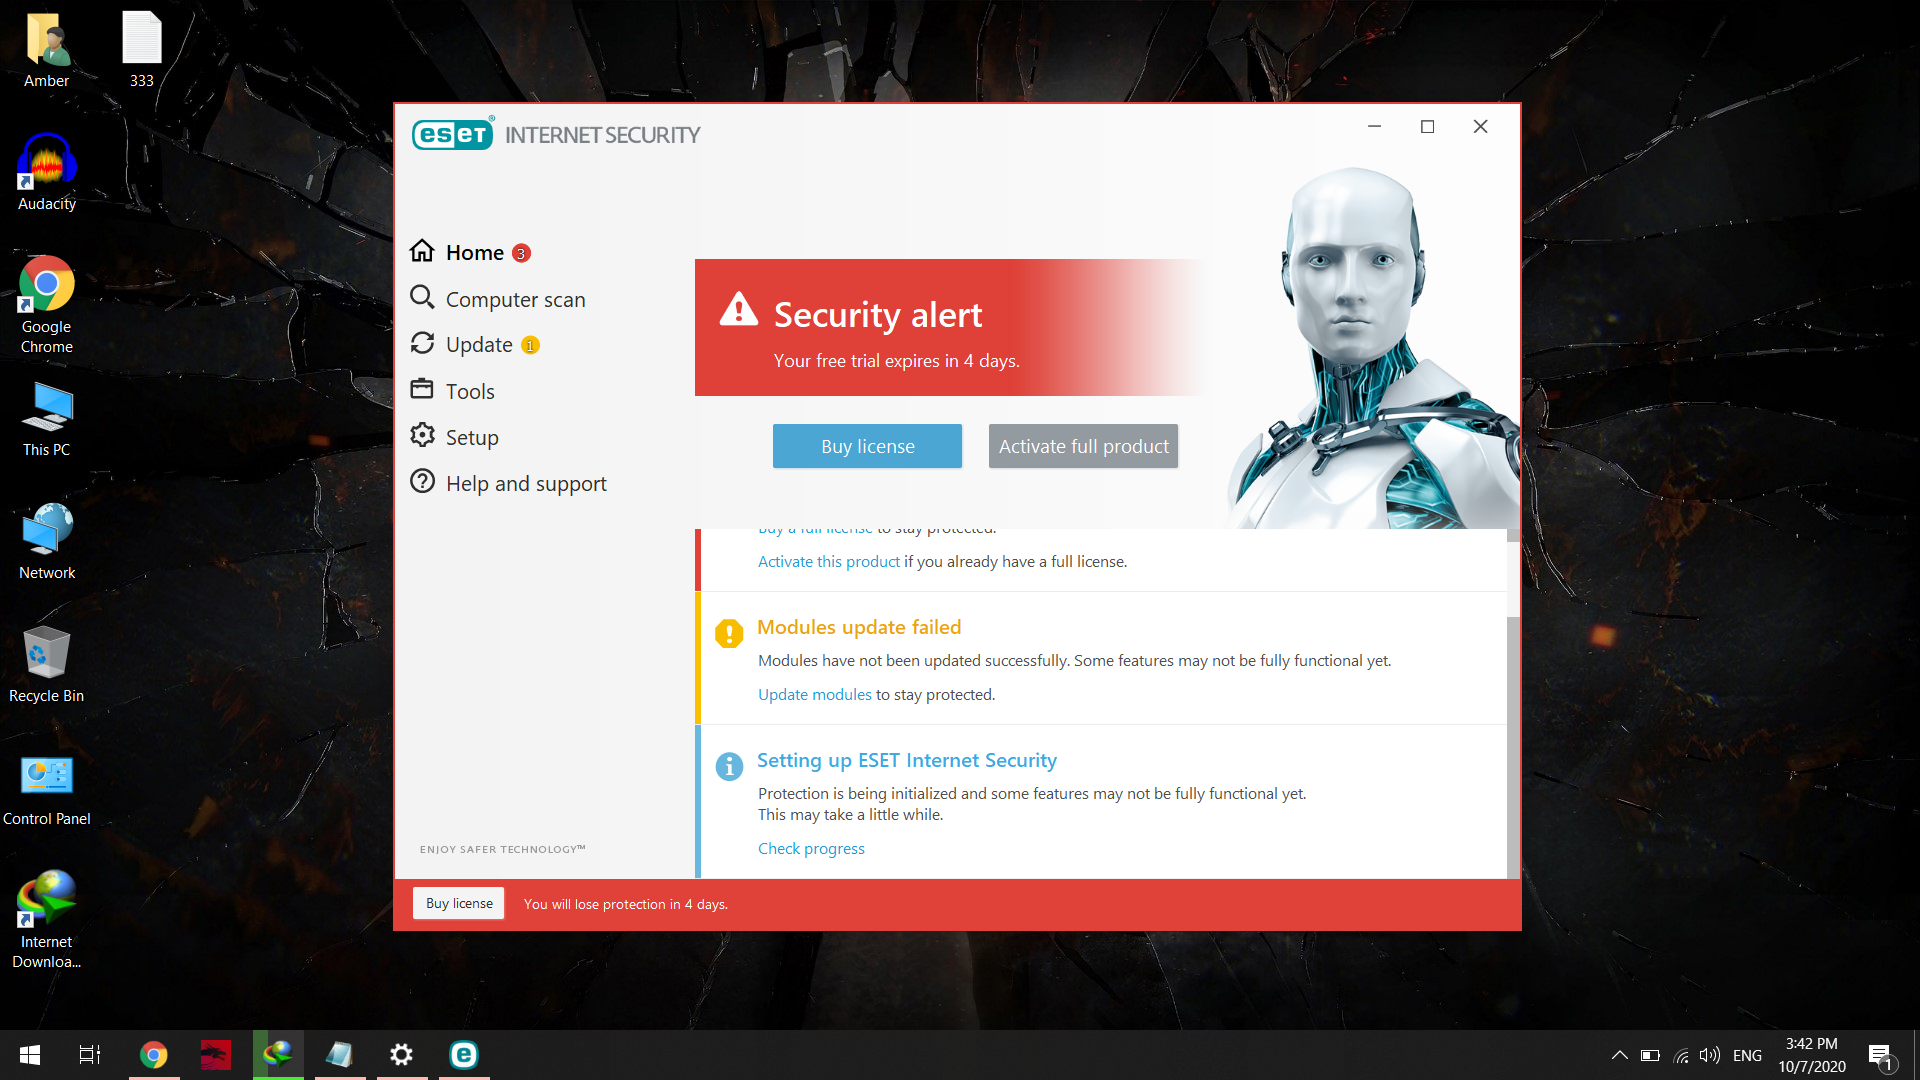Click the 'Your free trial expires in 4 days' text

pos(896,361)
